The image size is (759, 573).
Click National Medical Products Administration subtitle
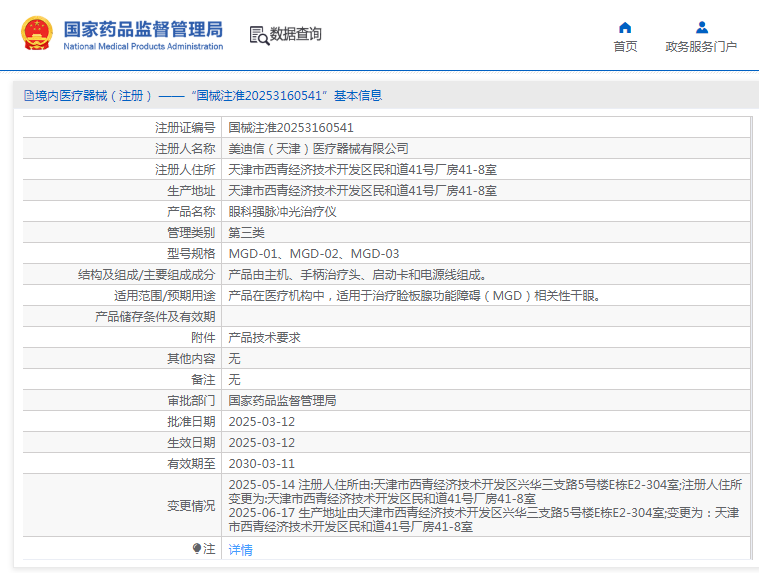point(143,46)
